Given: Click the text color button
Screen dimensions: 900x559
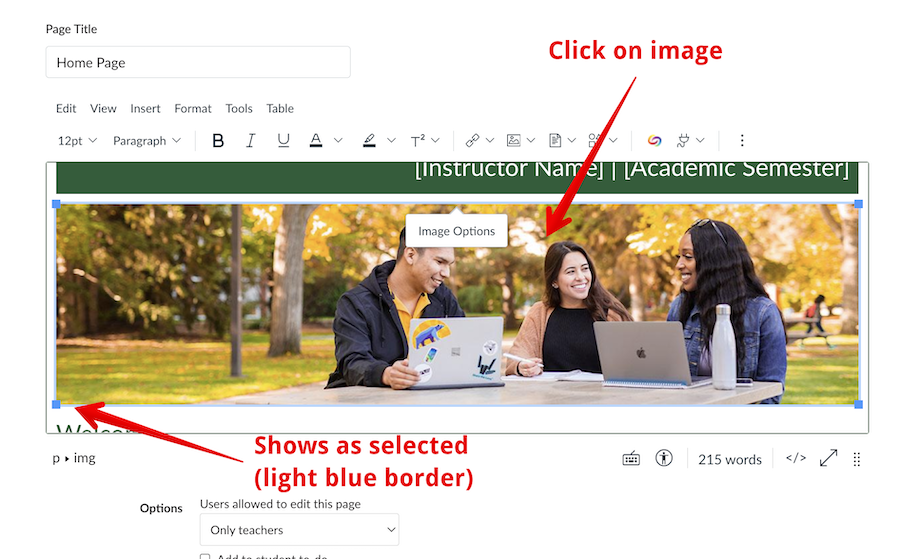Looking at the screenshot, I should pyautogui.click(x=316, y=141).
